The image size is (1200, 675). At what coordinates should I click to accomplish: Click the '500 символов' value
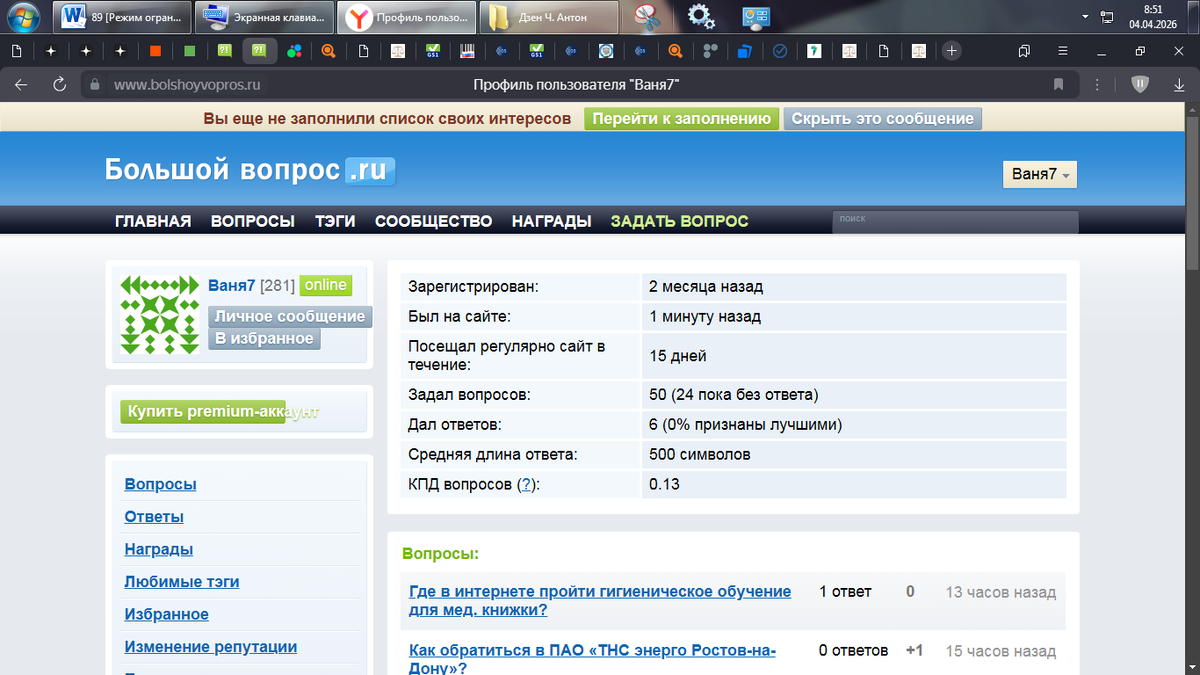[699, 454]
